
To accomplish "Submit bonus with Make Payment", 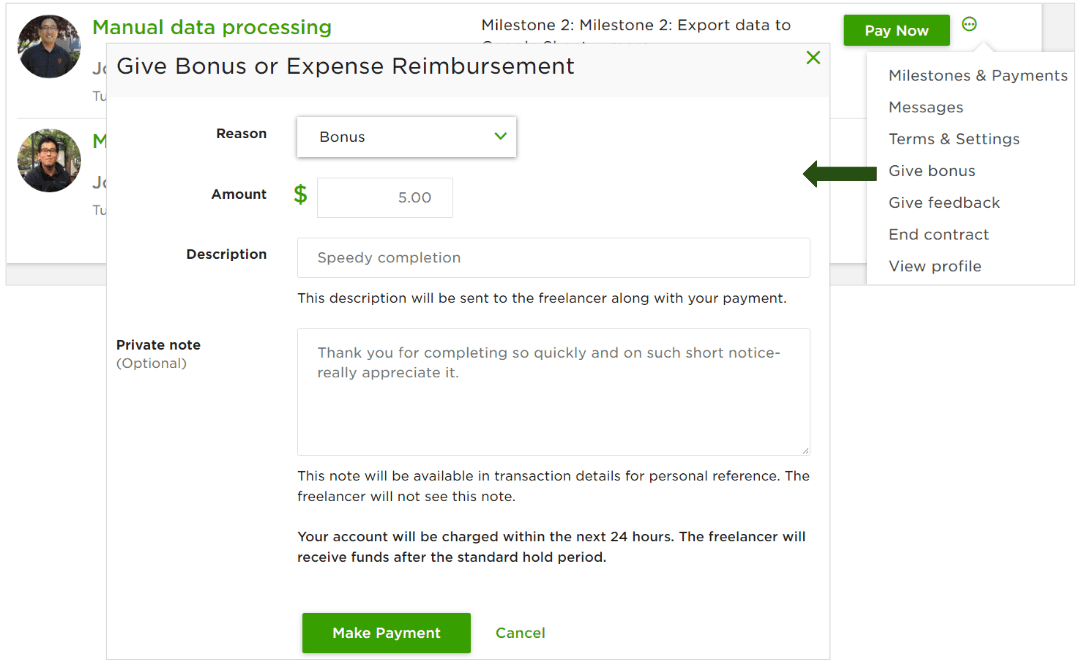I will pyautogui.click(x=386, y=633).
